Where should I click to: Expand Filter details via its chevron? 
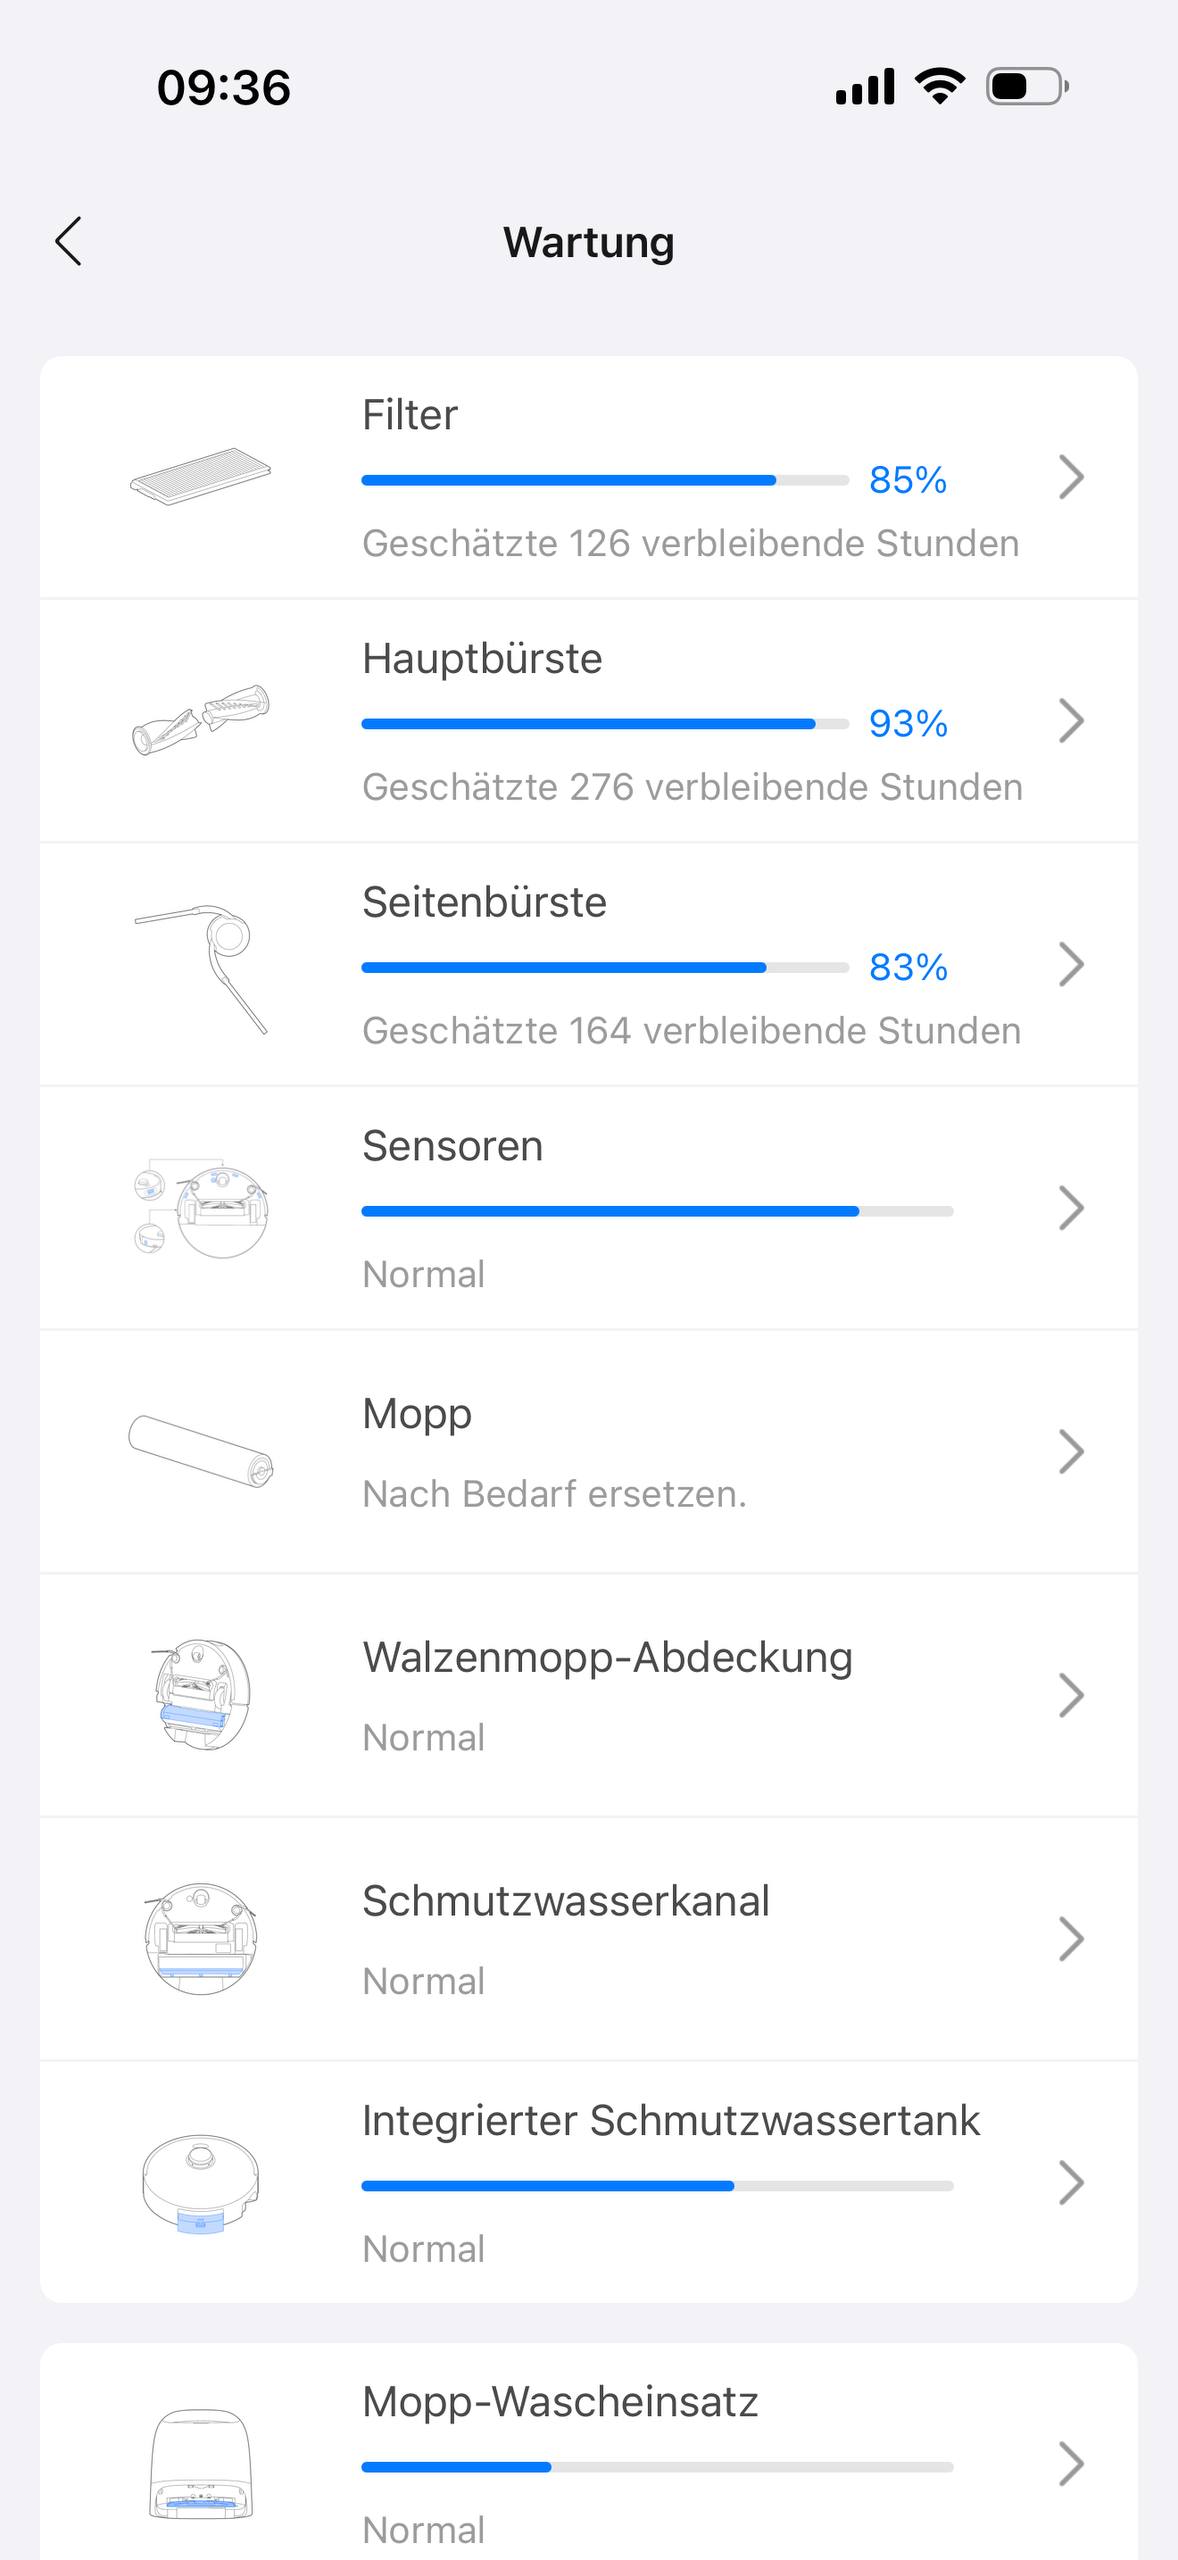point(1071,477)
